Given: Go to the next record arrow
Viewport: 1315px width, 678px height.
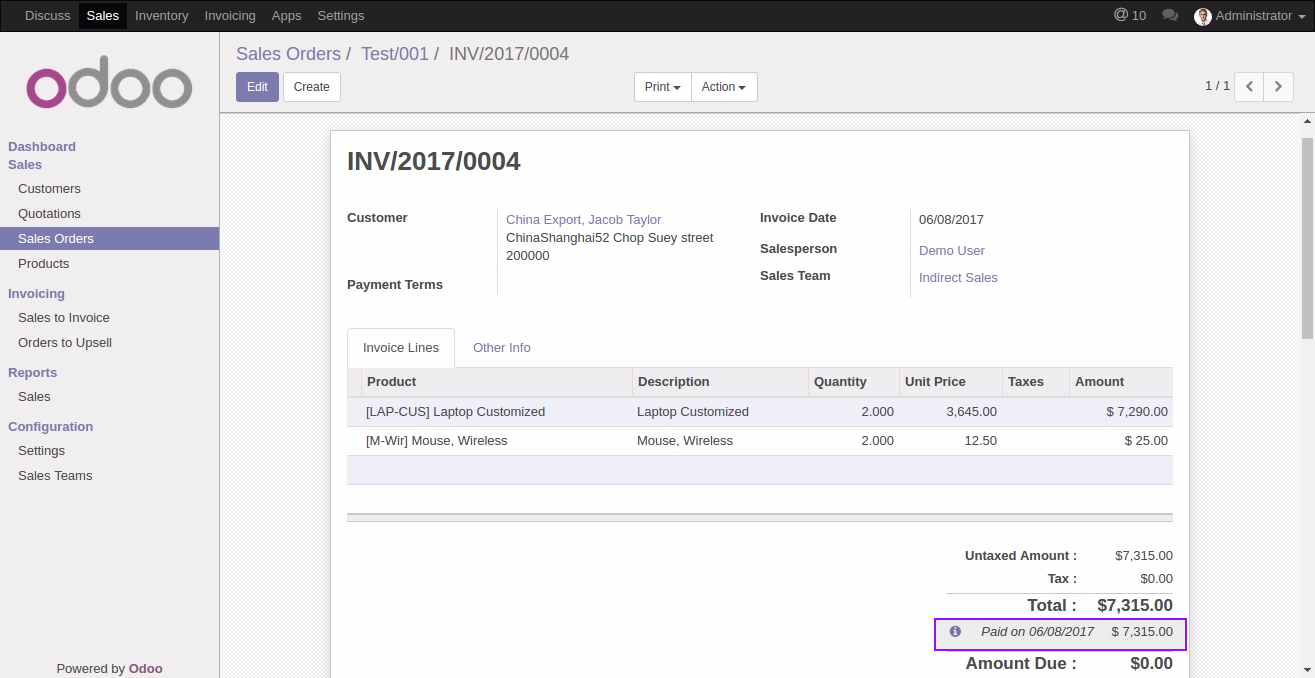Looking at the screenshot, I should click(x=1279, y=87).
